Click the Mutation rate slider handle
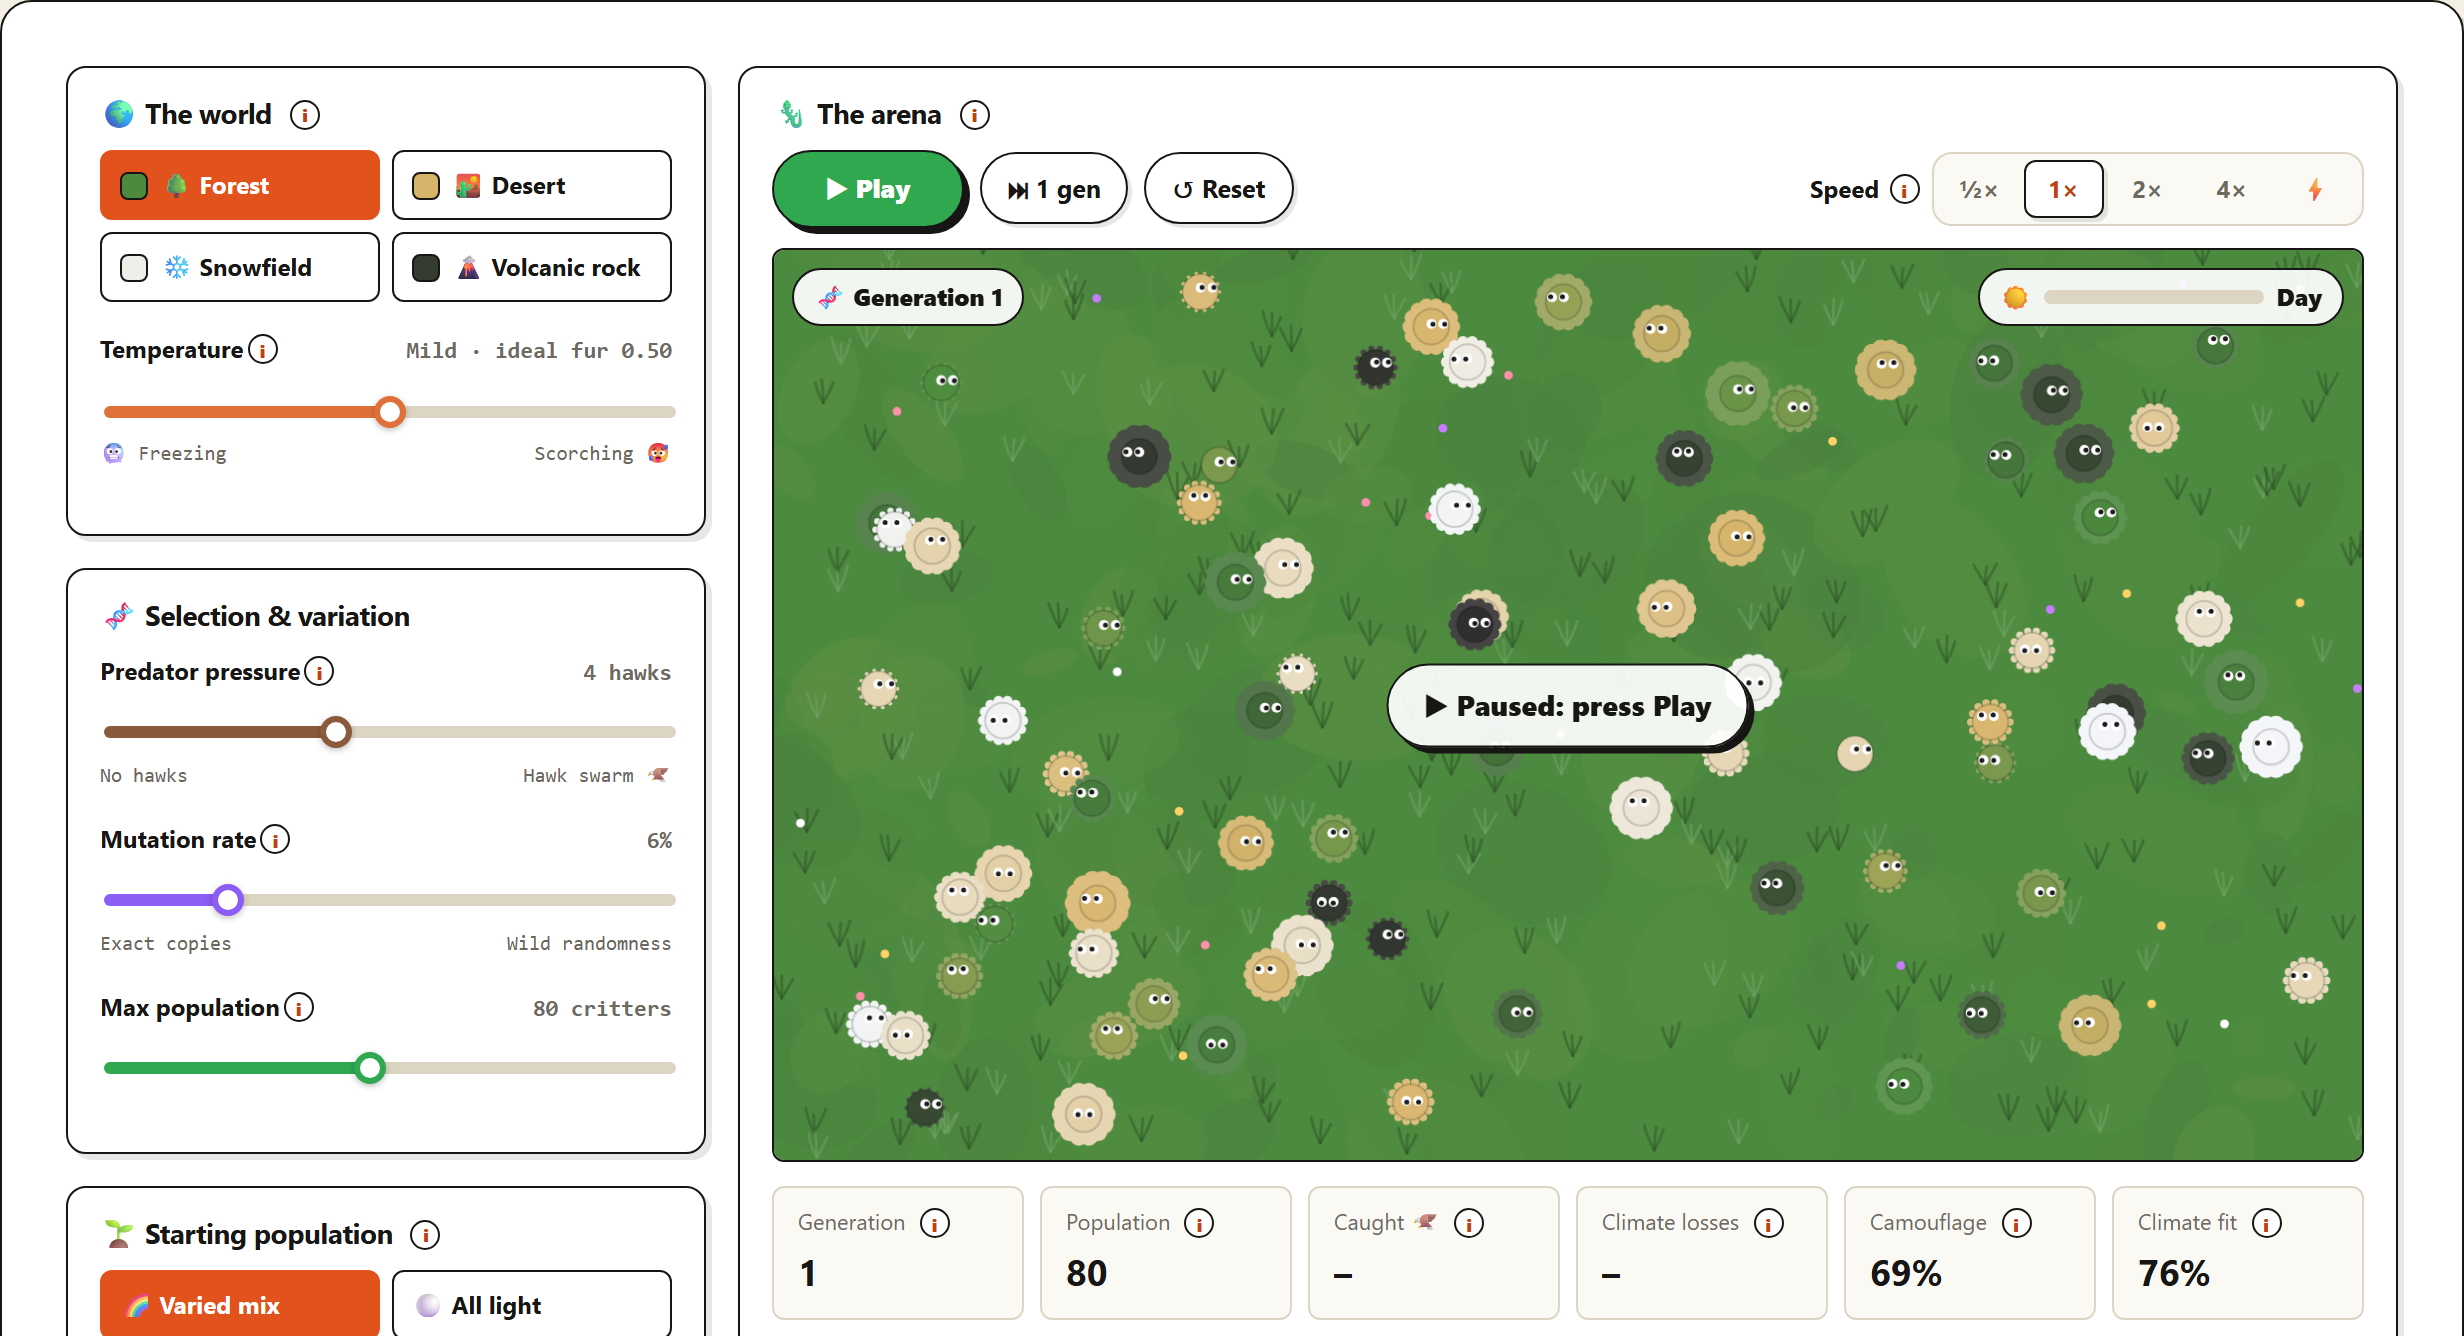Image resolution: width=2464 pixels, height=1336 pixels. click(x=228, y=900)
